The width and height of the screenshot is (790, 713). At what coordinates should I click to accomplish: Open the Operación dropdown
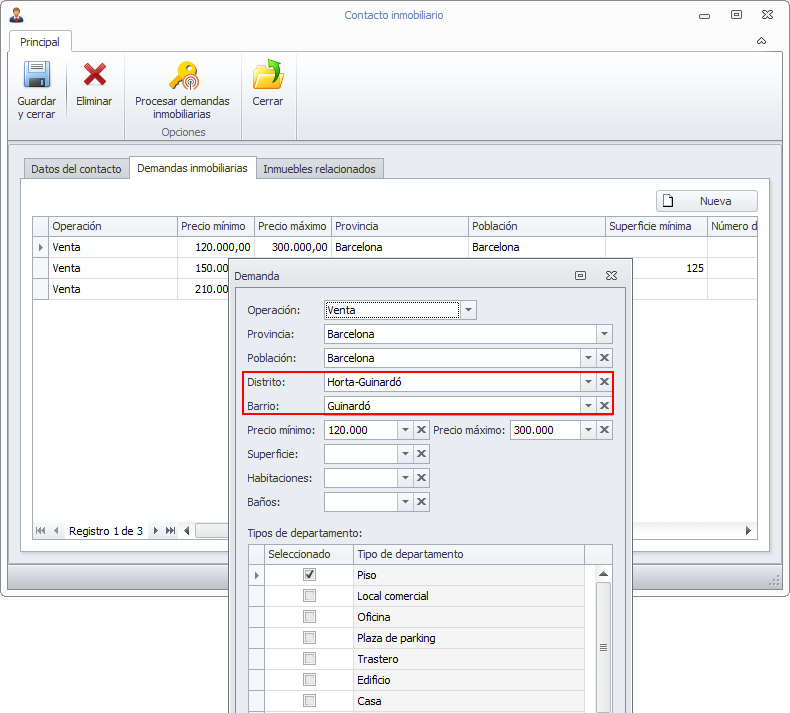pos(468,310)
